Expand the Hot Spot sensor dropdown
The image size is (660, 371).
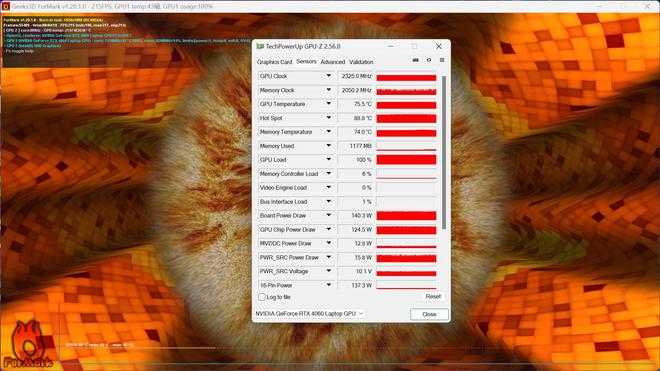pyautogui.click(x=329, y=118)
